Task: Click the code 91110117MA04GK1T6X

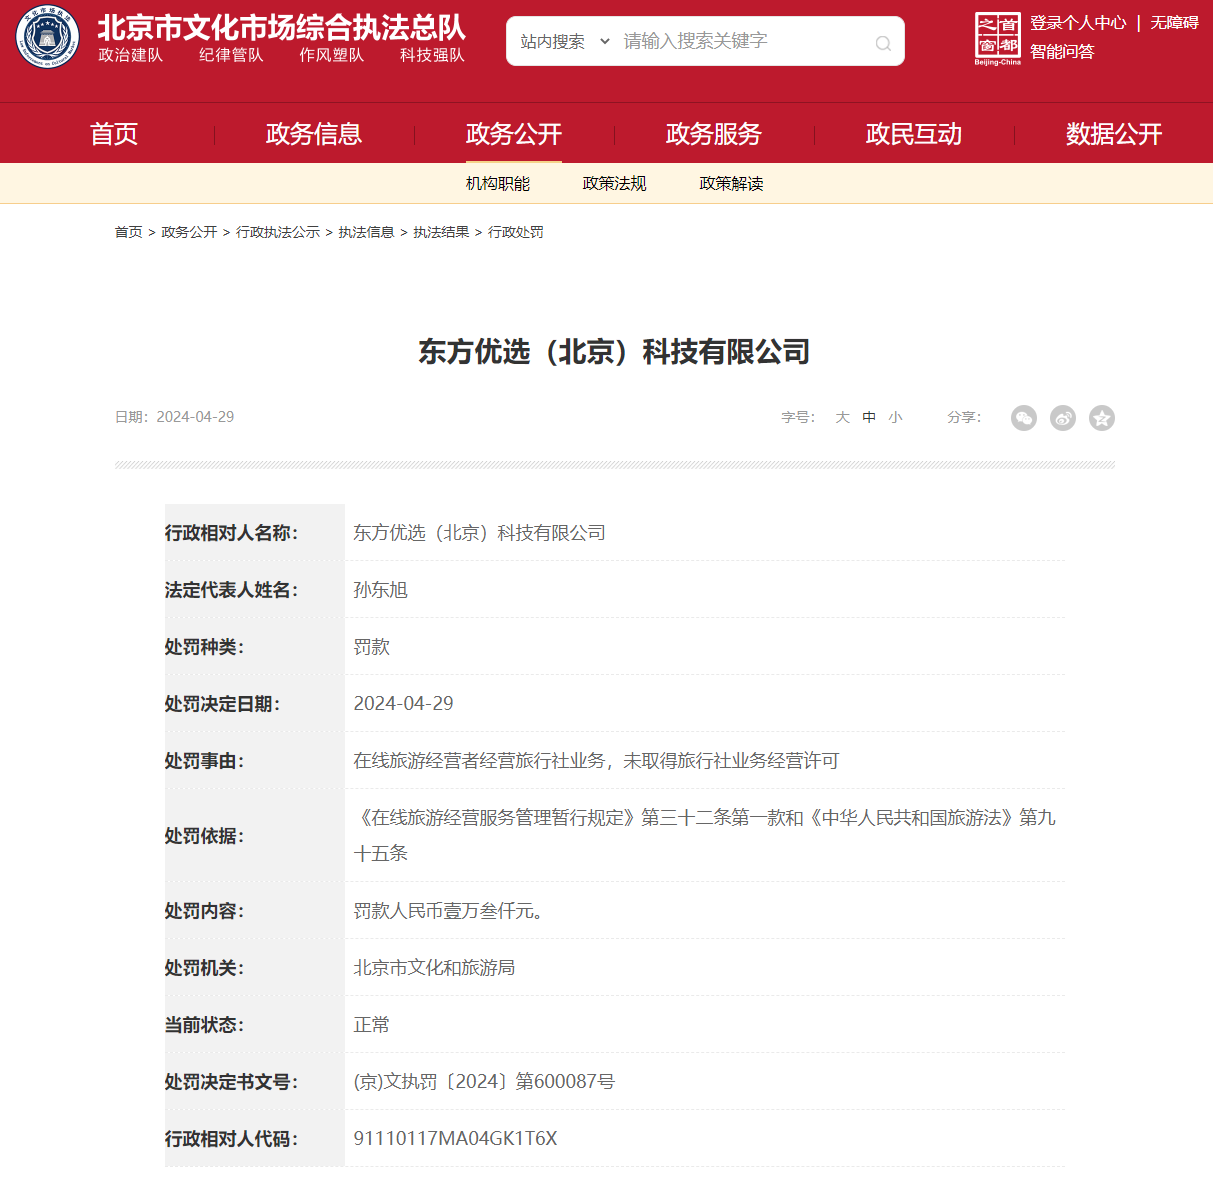Action: 456,1139
